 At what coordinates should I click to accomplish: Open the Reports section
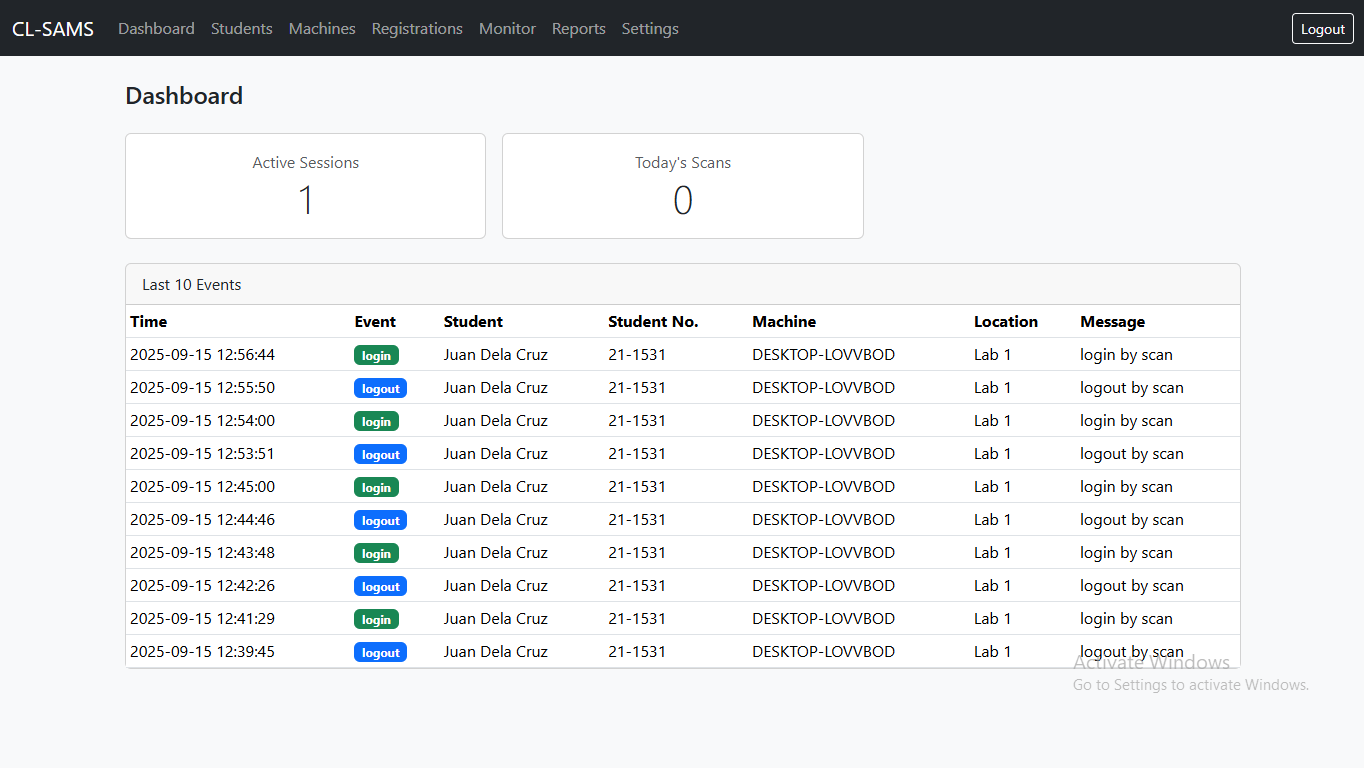578,28
